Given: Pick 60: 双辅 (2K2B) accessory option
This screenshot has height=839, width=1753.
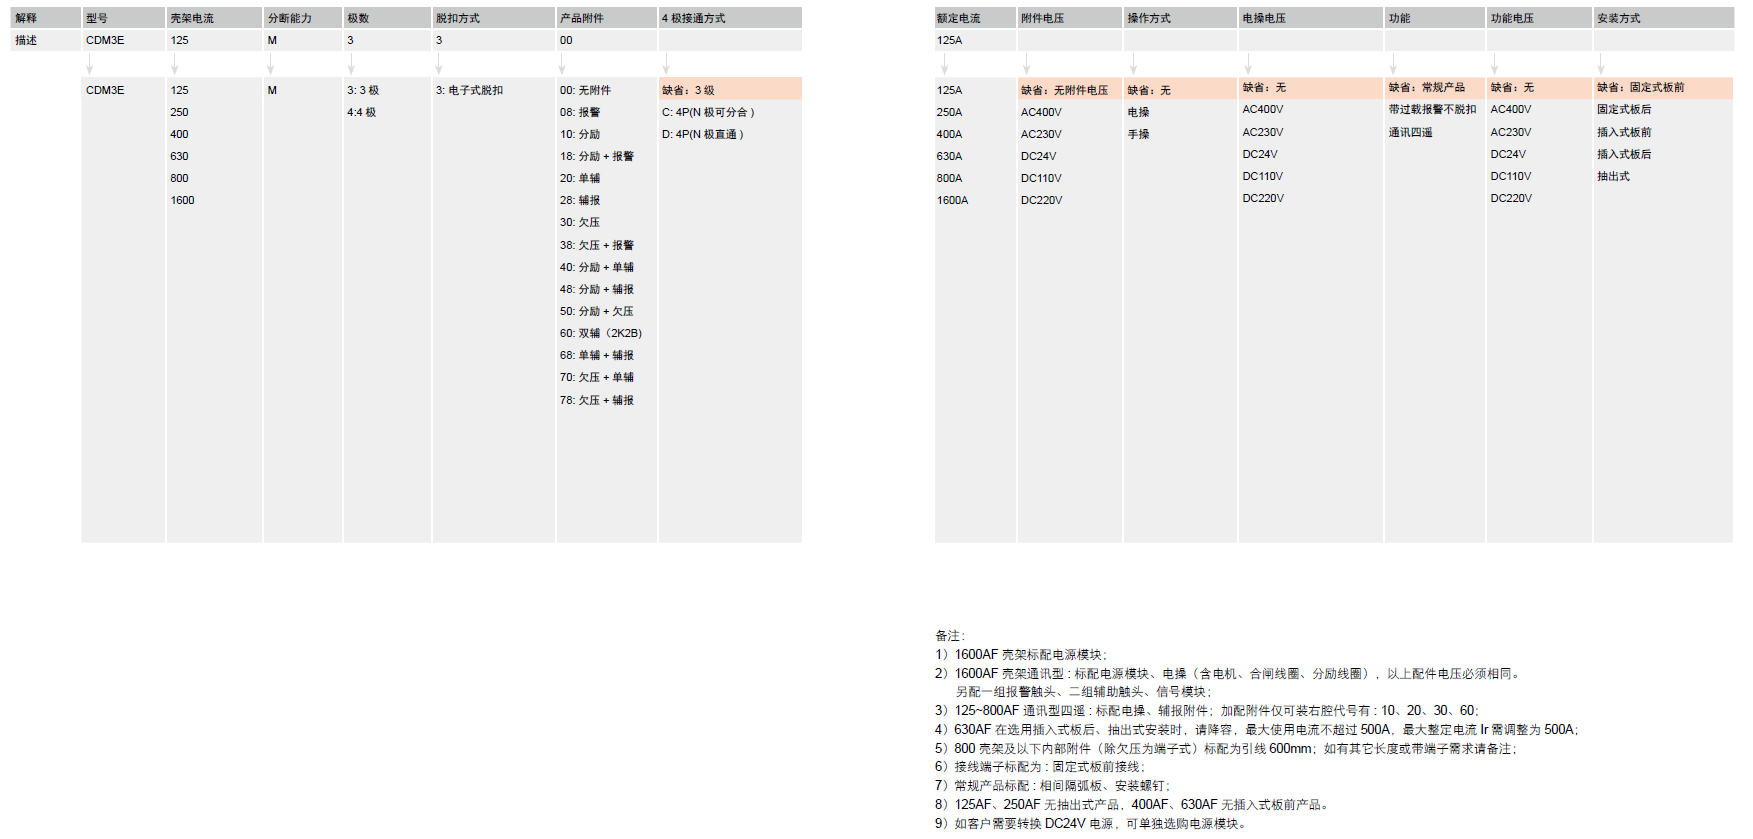Looking at the screenshot, I should point(600,333).
